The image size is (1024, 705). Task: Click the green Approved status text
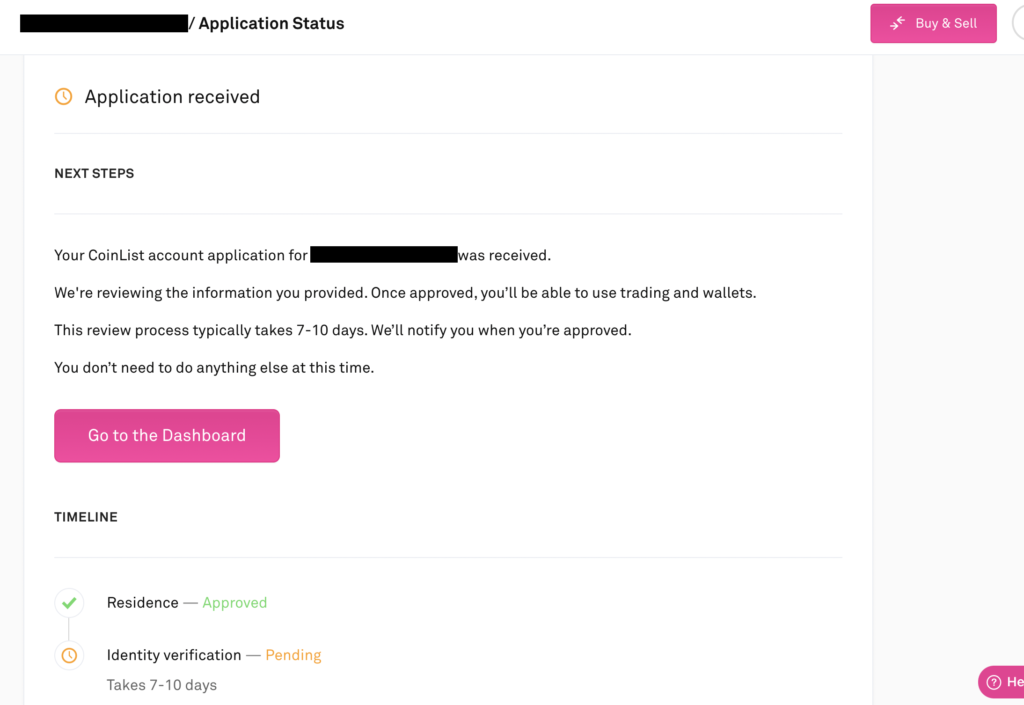pos(235,603)
